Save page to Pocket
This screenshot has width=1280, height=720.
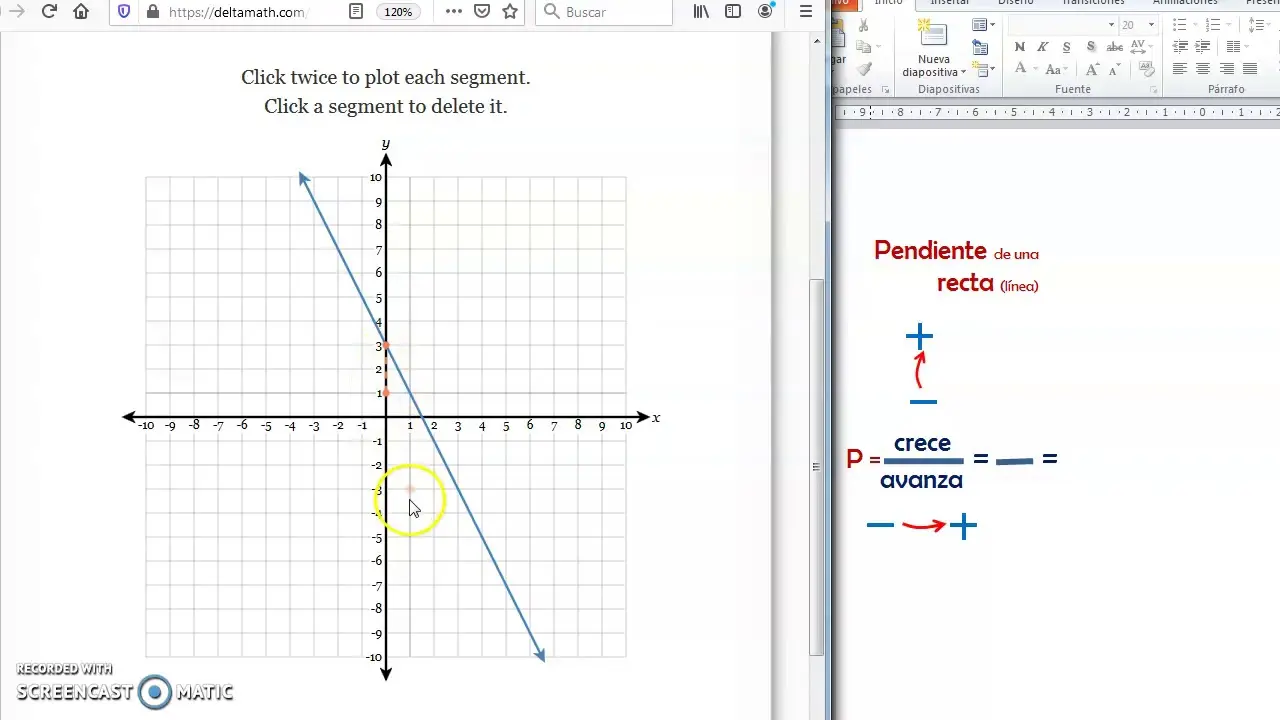pos(482,12)
